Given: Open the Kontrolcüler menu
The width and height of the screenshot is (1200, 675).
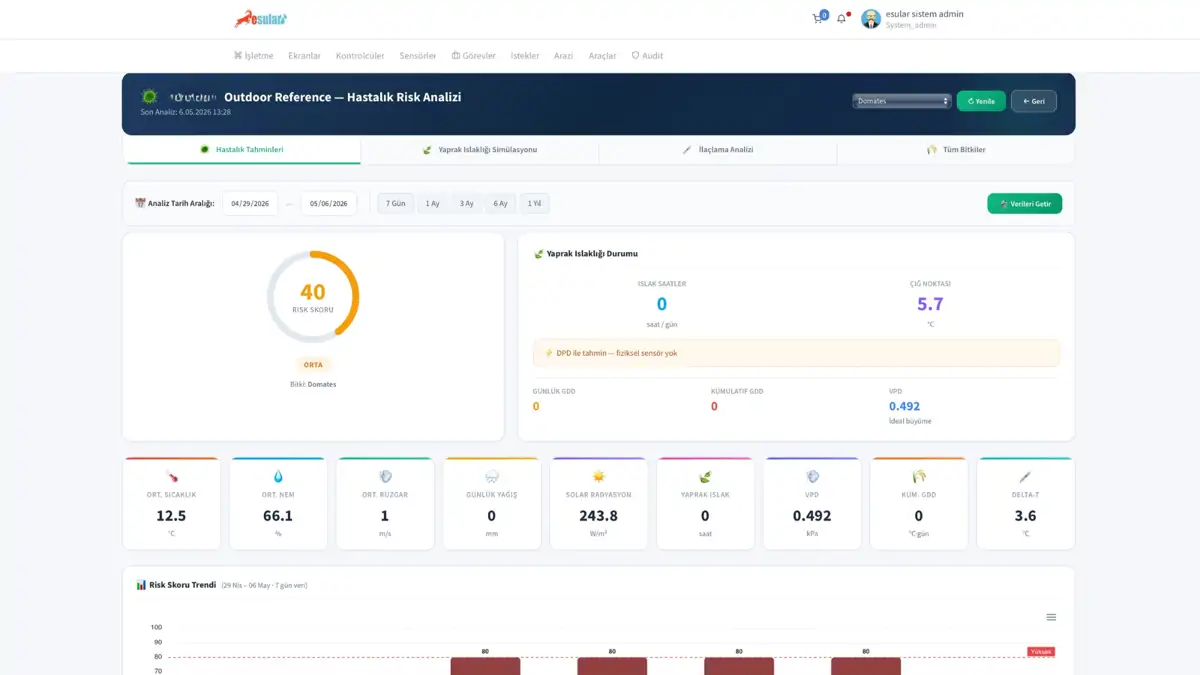Looking at the screenshot, I should coord(360,56).
